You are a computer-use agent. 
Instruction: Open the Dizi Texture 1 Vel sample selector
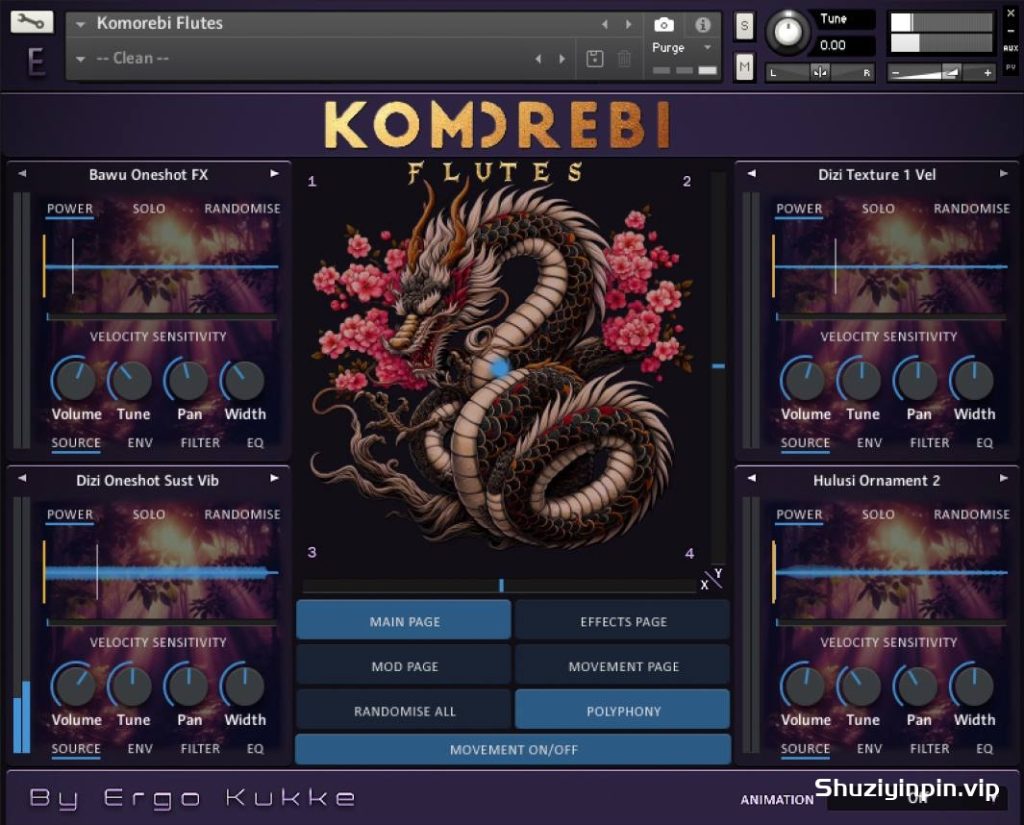tap(877, 174)
